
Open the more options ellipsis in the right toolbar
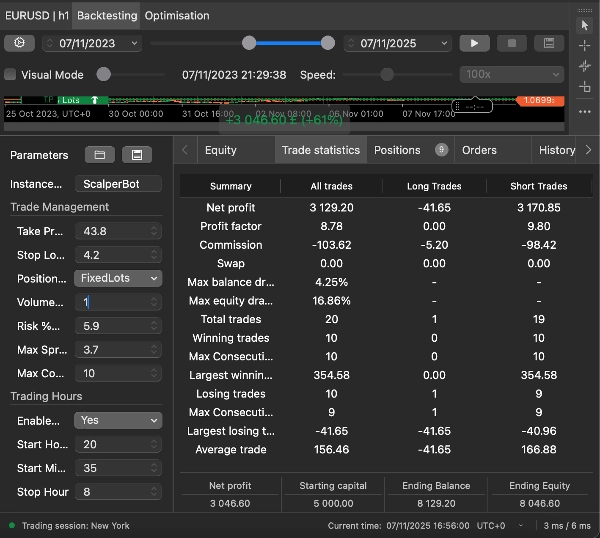coord(585,111)
